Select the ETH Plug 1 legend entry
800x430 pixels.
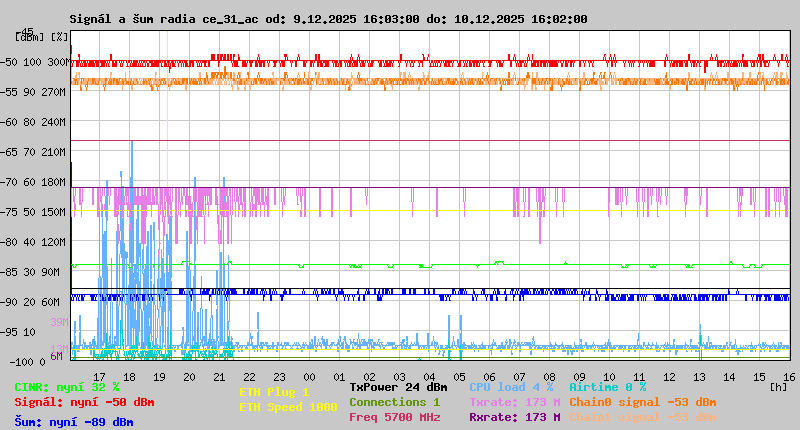pos(274,392)
